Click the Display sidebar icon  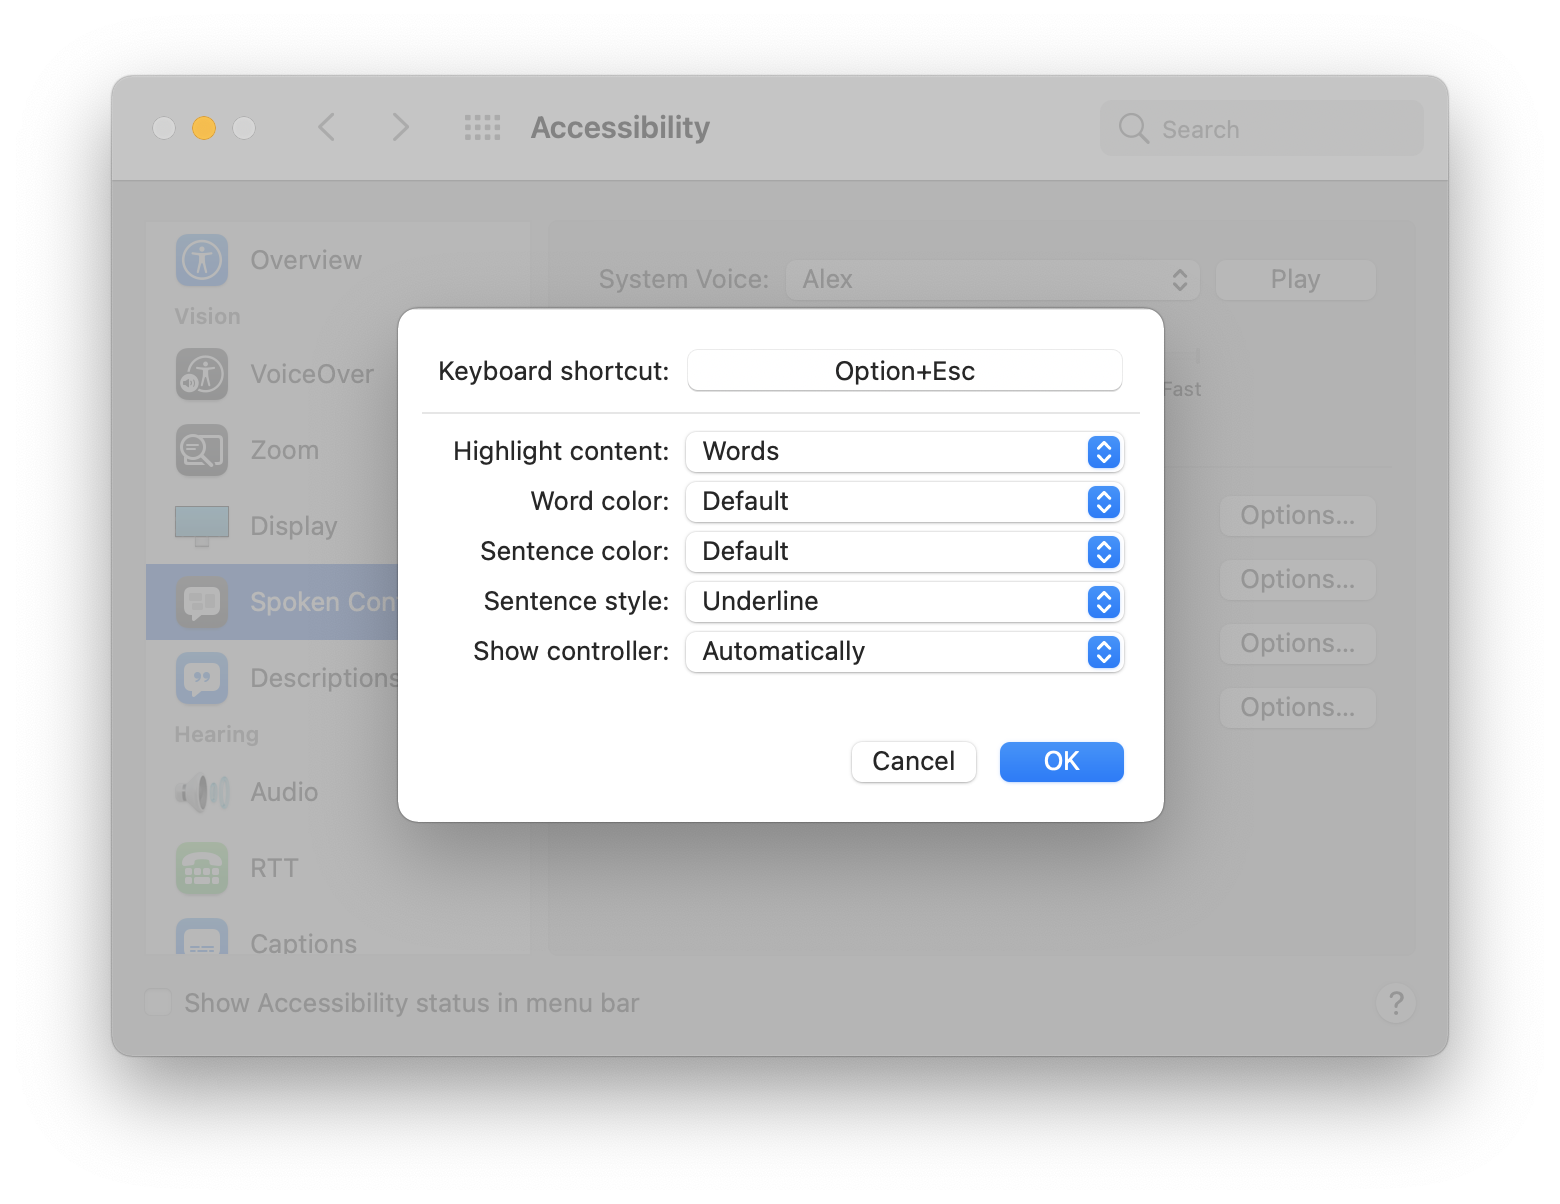point(201,524)
